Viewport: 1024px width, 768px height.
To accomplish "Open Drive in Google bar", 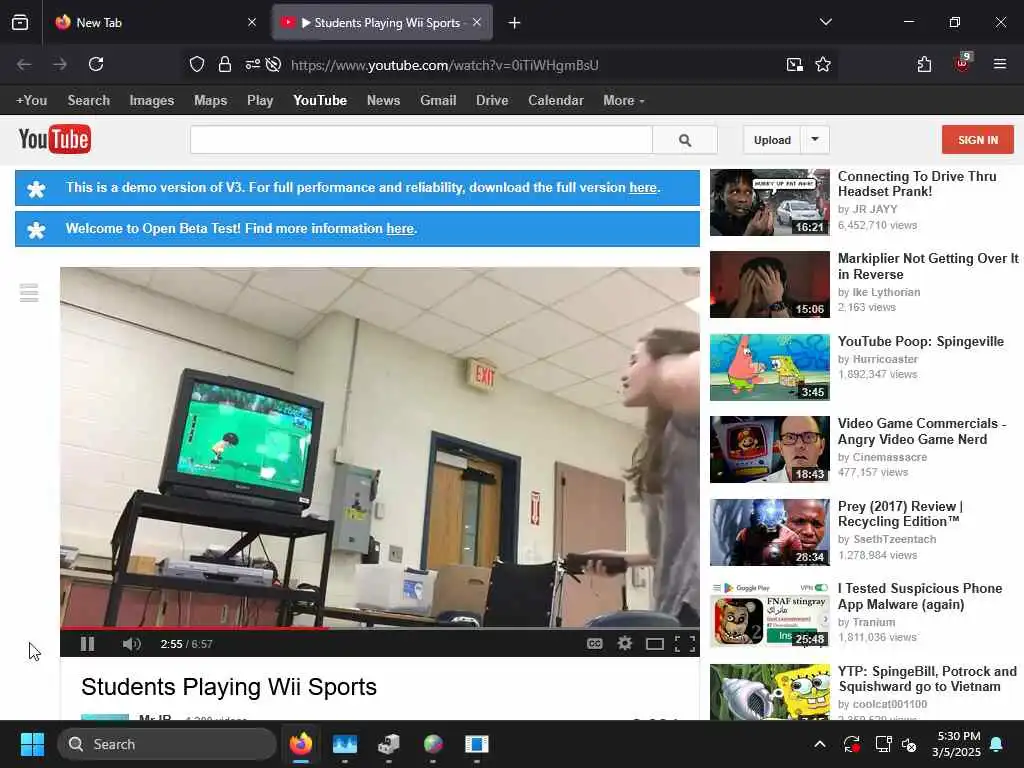I will (x=492, y=101).
